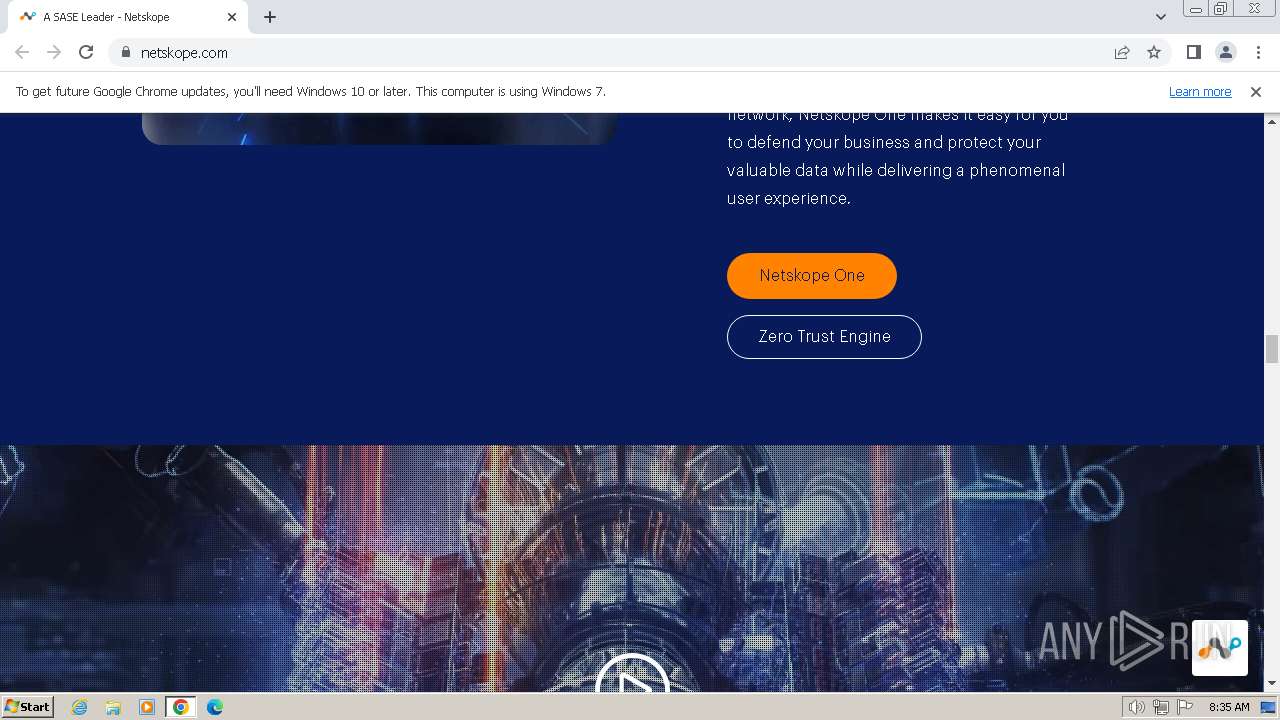Open the Windows Start menu
This screenshot has height=720, width=1280.
[28, 707]
